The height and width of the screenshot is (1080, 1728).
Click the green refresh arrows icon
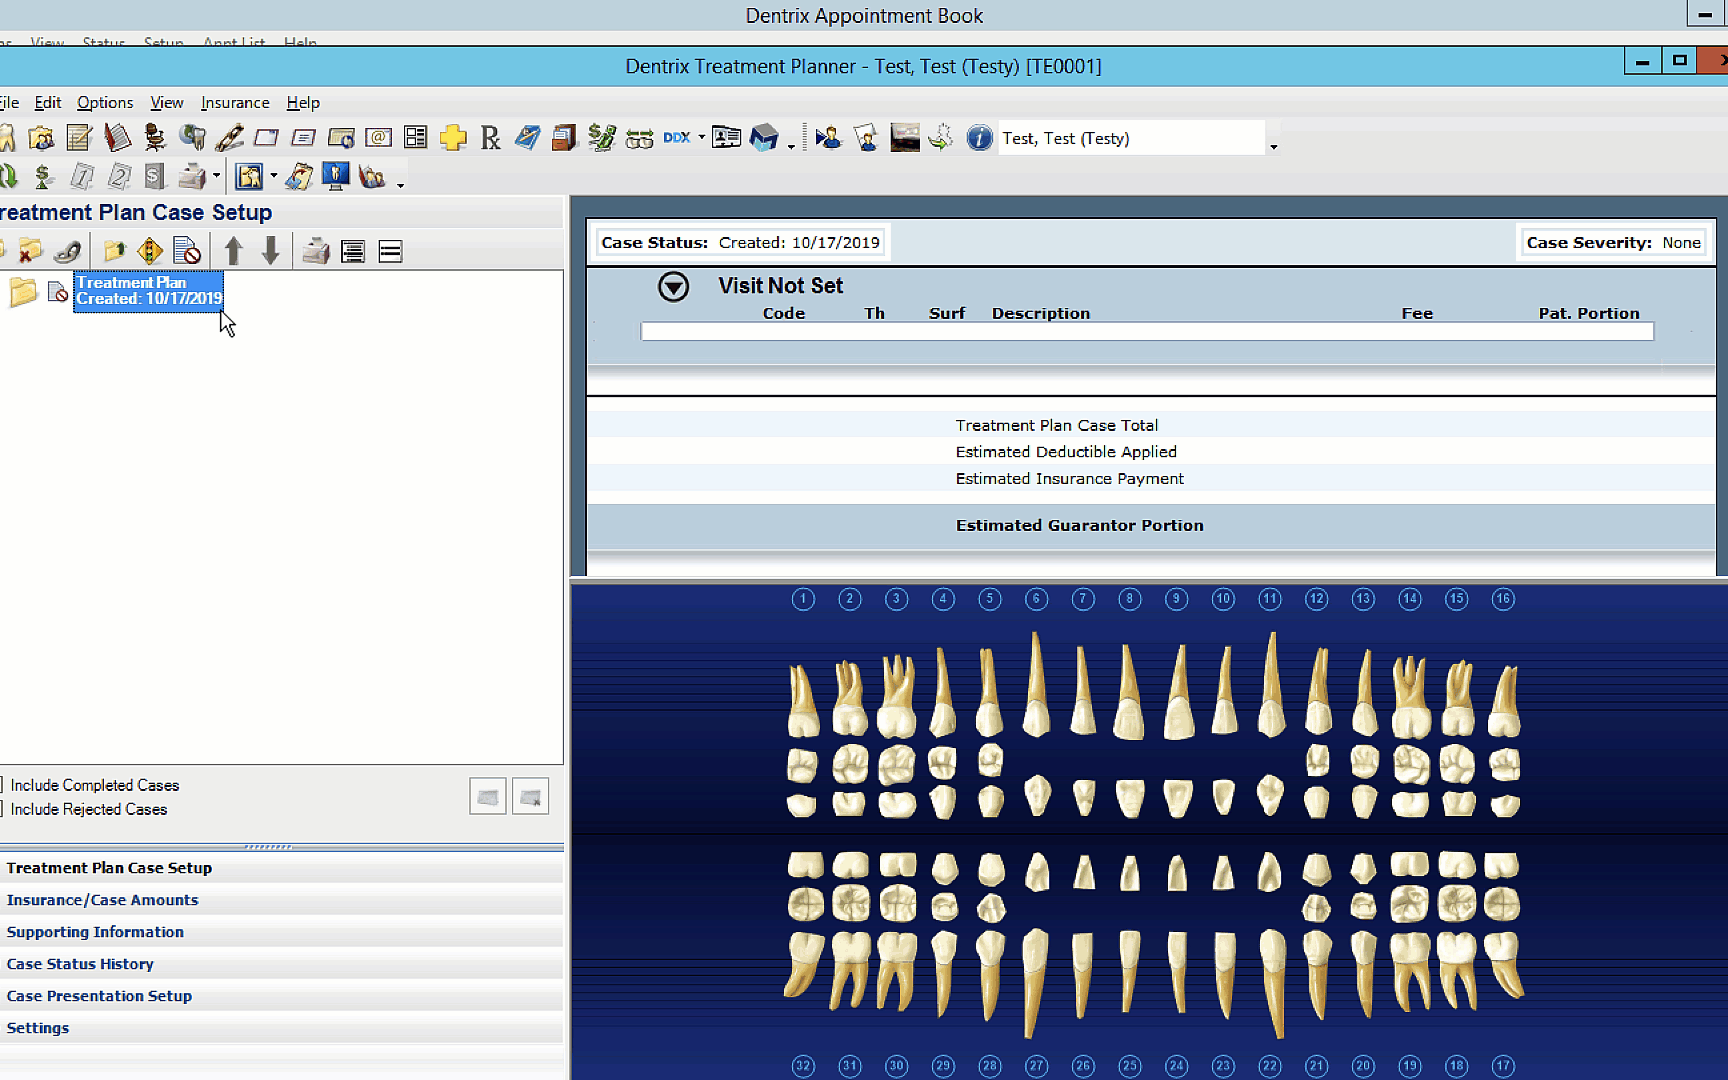point(8,177)
